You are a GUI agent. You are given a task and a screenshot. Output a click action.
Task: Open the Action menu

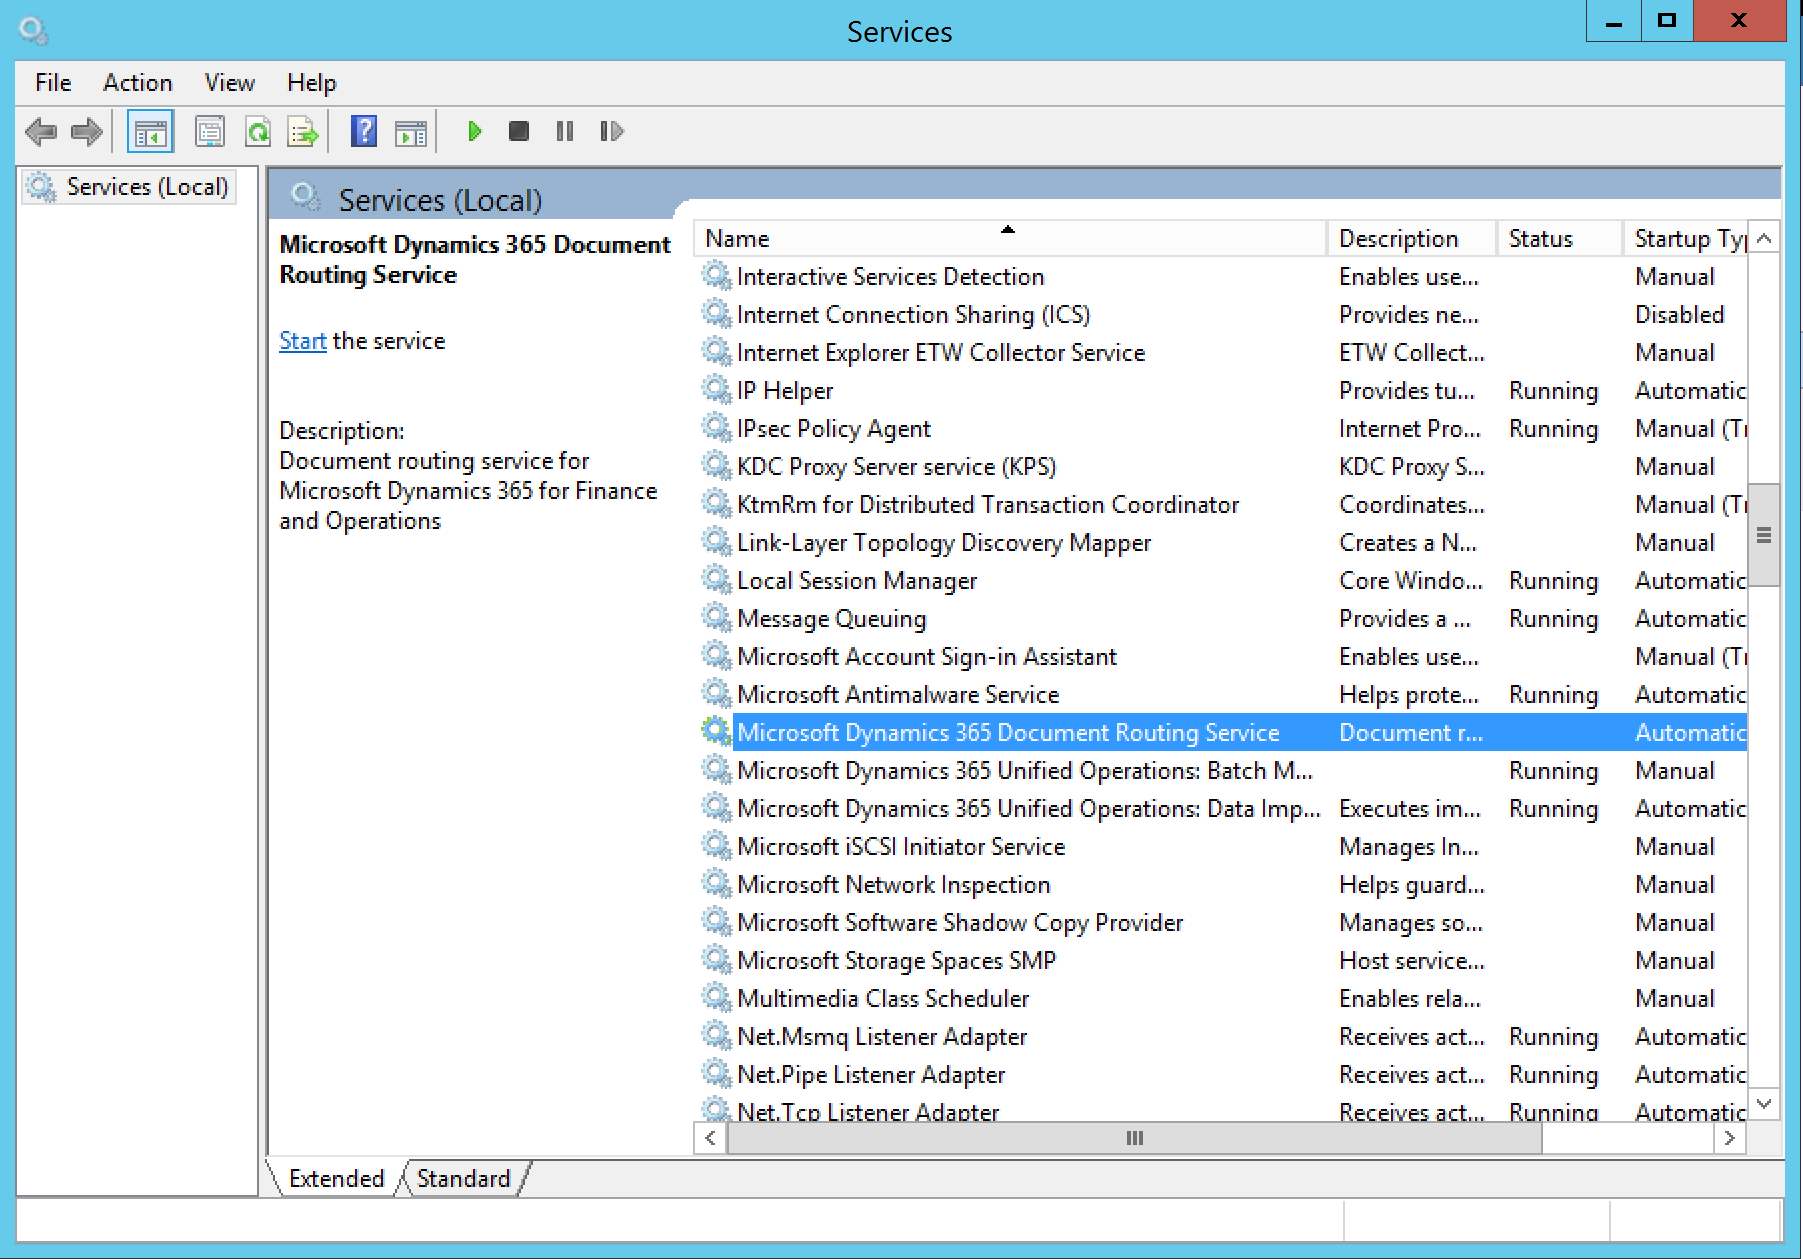[137, 82]
